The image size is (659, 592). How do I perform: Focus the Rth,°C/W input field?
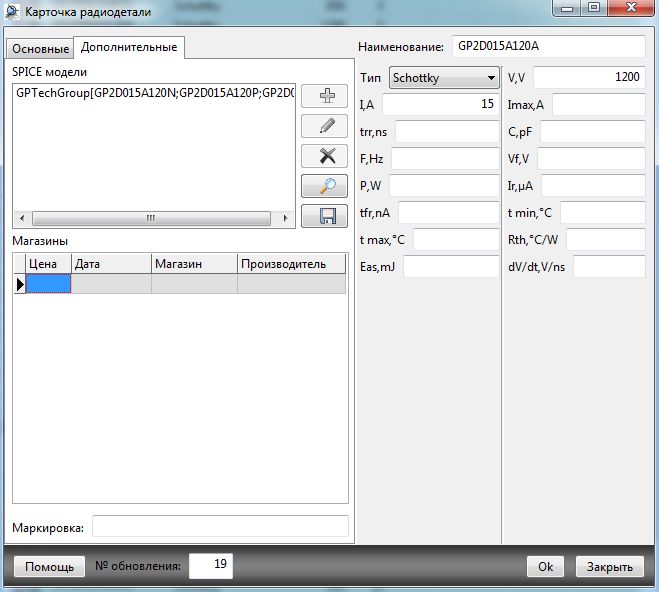point(606,239)
